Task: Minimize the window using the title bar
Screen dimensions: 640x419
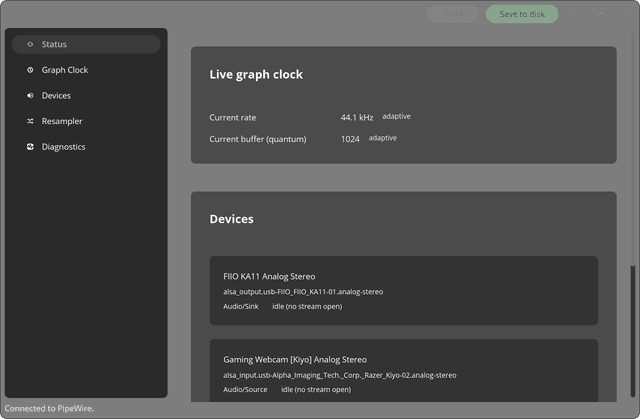Action: [x=575, y=14]
